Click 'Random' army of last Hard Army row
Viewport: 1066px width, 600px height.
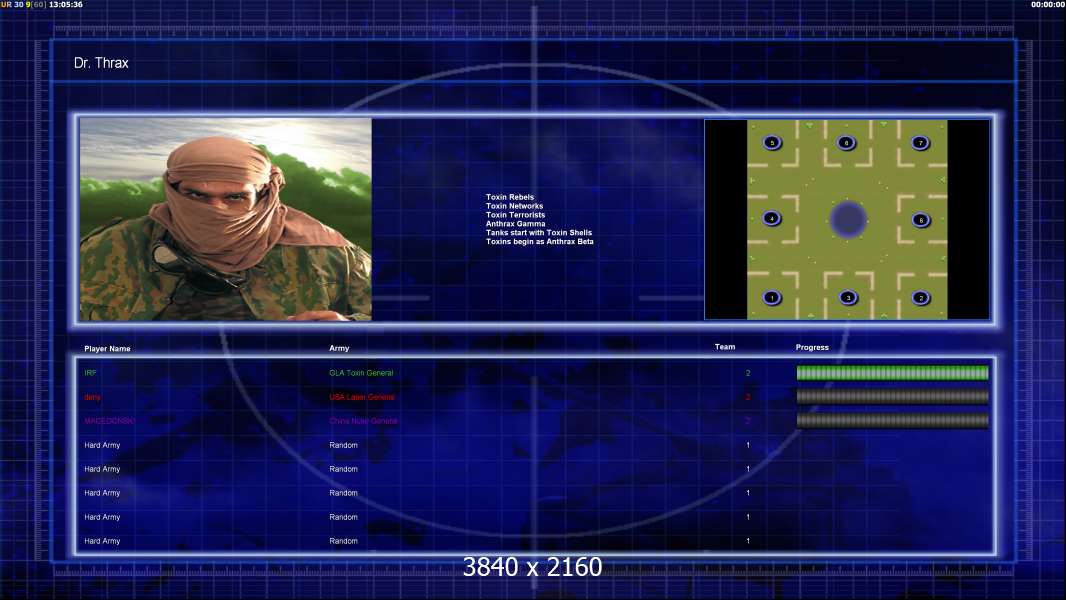[x=343, y=541]
